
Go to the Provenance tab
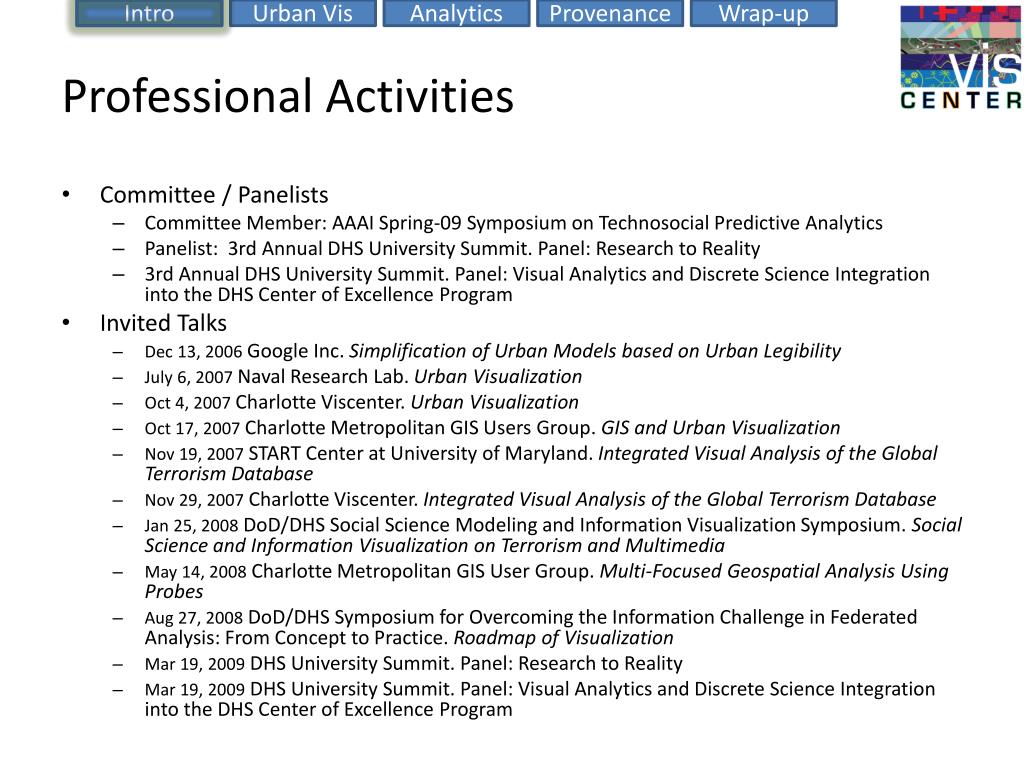click(x=610, y=14)
